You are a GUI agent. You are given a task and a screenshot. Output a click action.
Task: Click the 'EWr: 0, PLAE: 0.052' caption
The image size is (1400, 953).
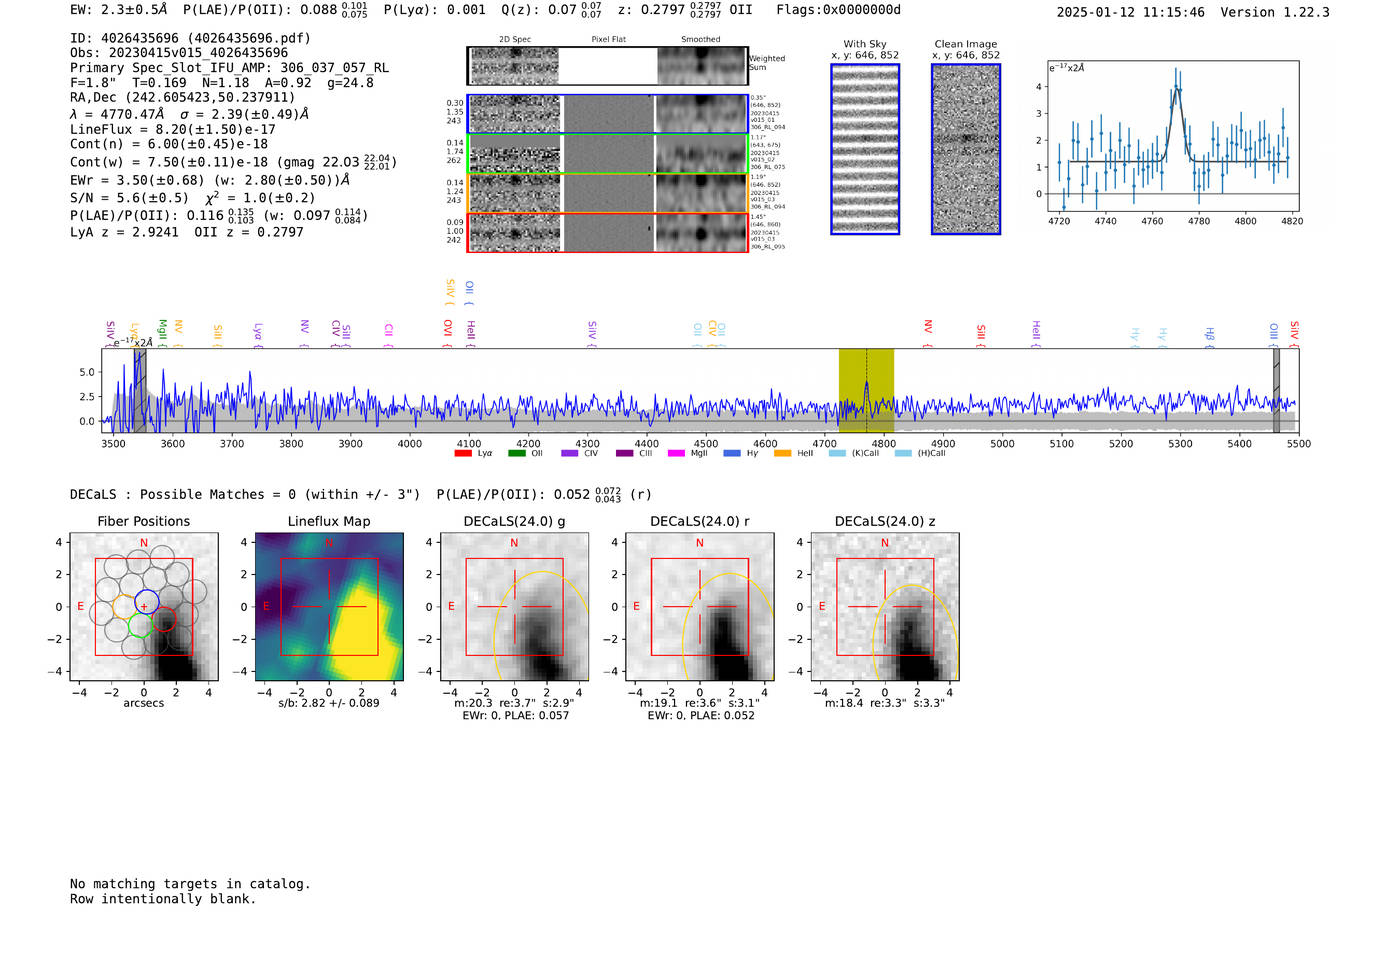(x=700, y=716)
